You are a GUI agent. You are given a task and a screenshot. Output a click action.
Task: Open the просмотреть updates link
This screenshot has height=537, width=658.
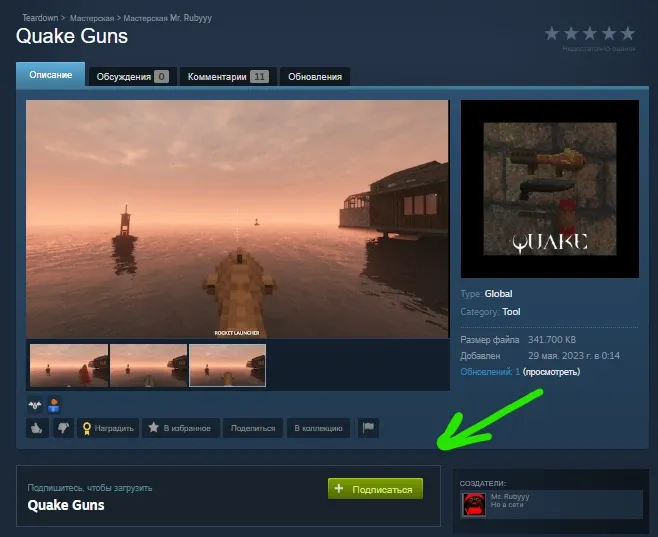click(552, 372)
